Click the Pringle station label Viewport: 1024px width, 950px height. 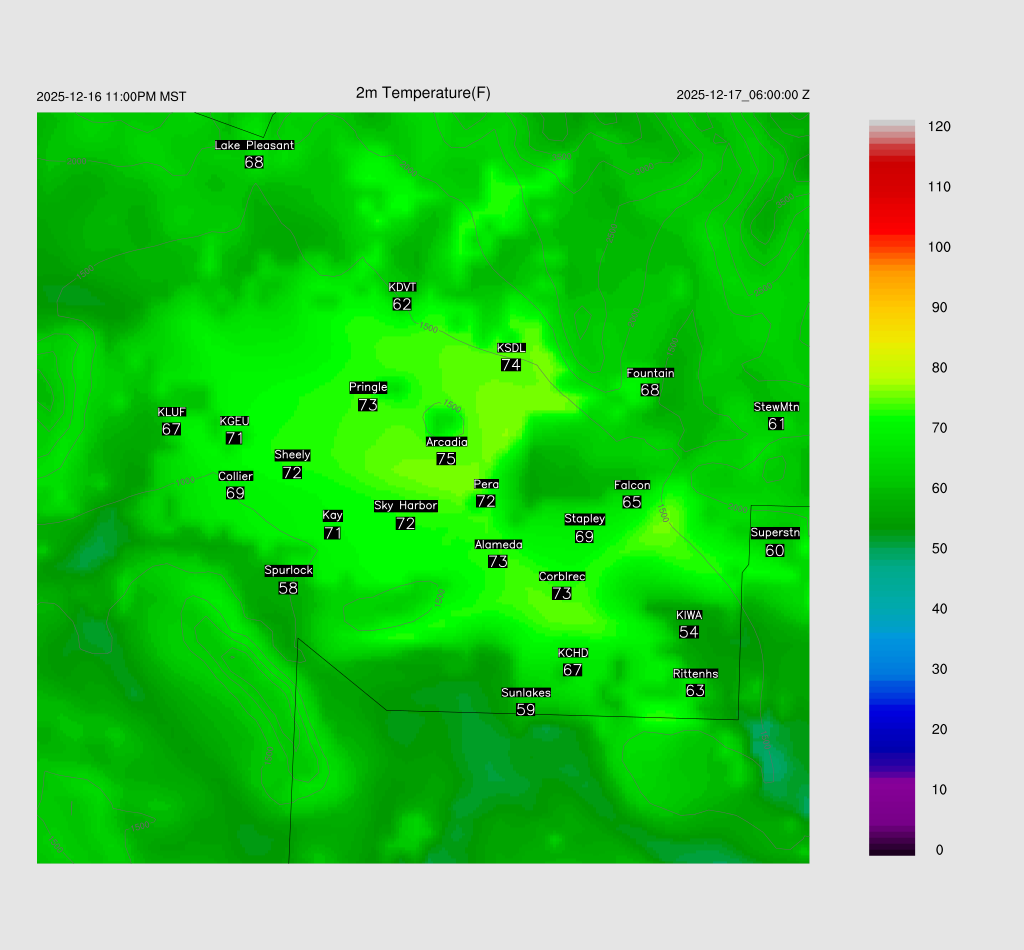(368, 387)
